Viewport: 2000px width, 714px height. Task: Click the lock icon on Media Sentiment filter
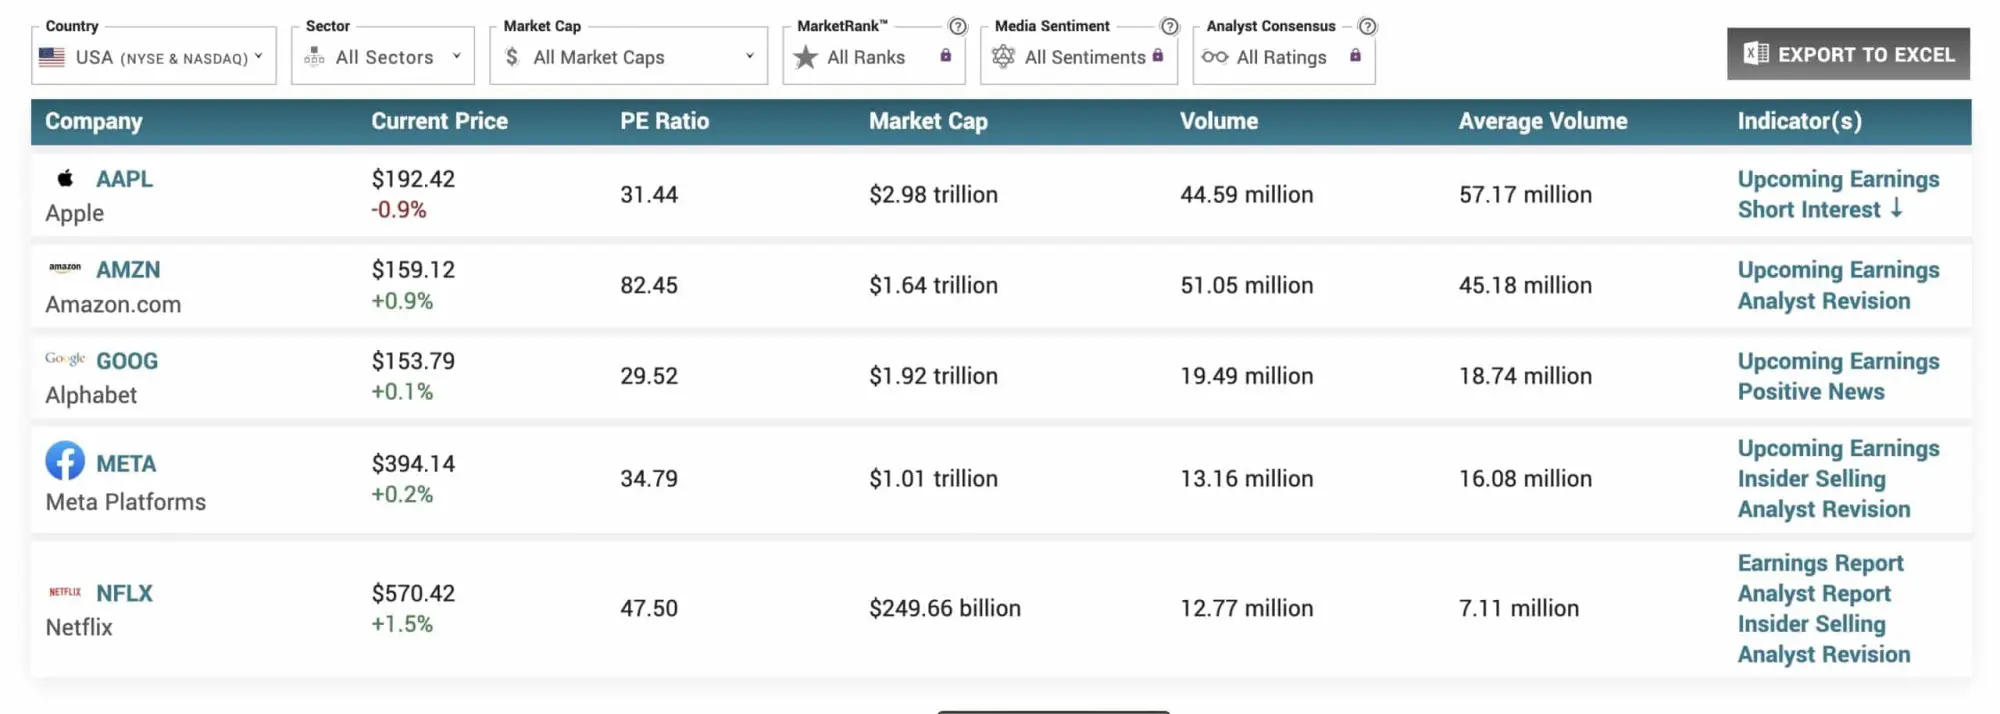(1158, 57)
